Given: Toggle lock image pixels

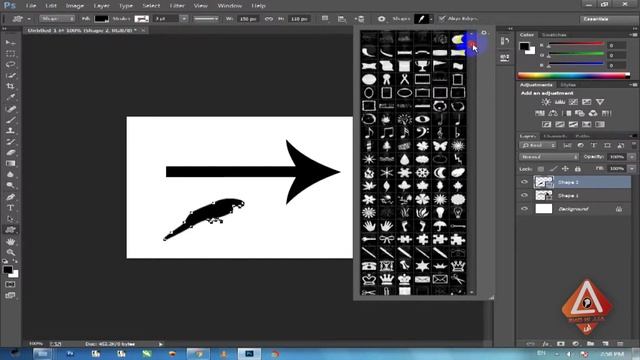Looking at the screenshot, I should coord(553,169).
